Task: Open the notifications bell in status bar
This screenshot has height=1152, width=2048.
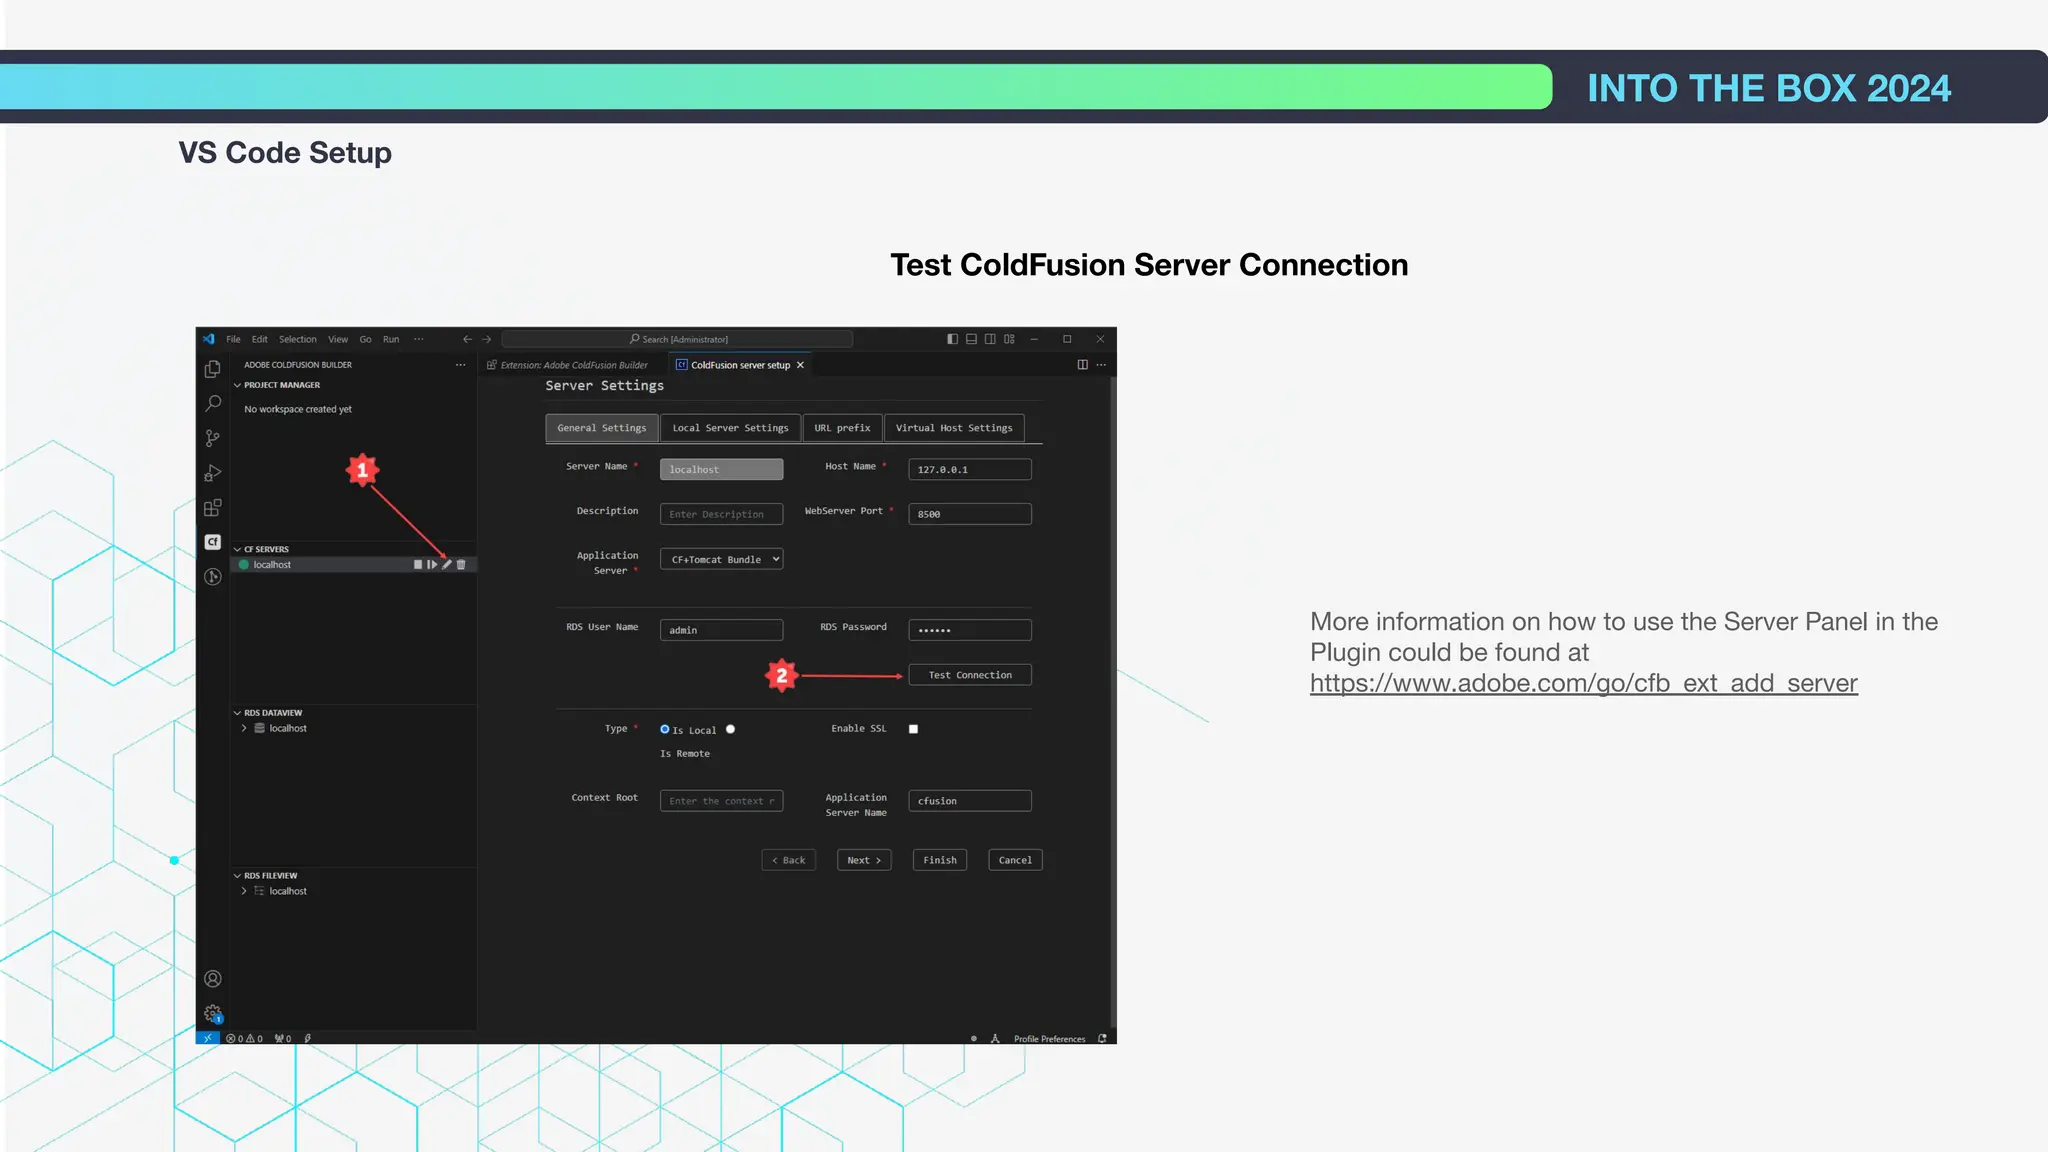Action: (1102, 1038)
